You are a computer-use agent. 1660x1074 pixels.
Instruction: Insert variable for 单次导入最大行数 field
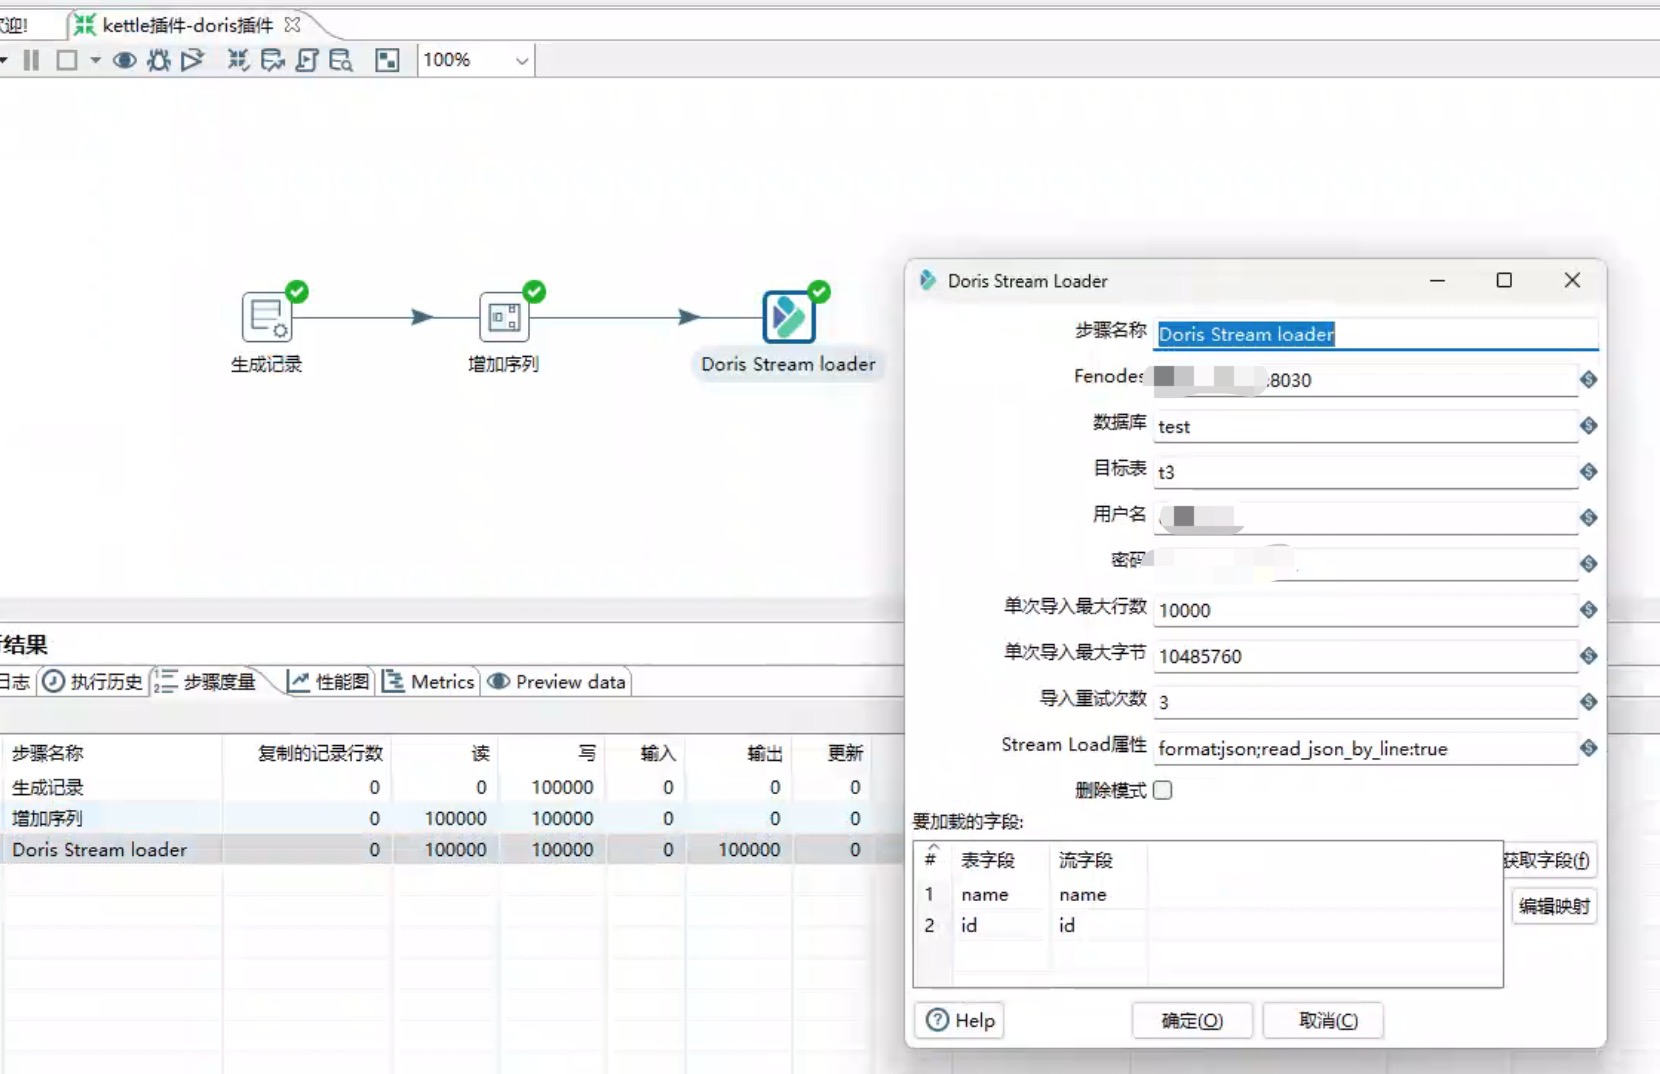pyautogui.click(x=1588, y=610)
